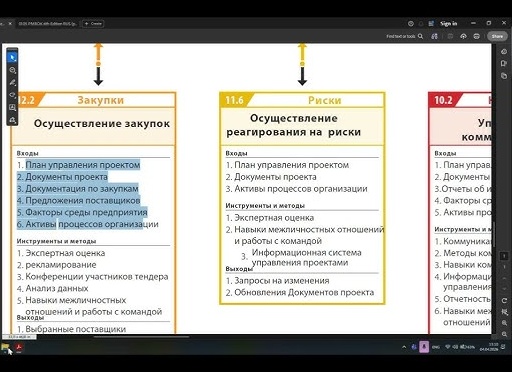Pick the Zoom tool in quick toolbar
The image size is (512, 372).
point(12,70)
